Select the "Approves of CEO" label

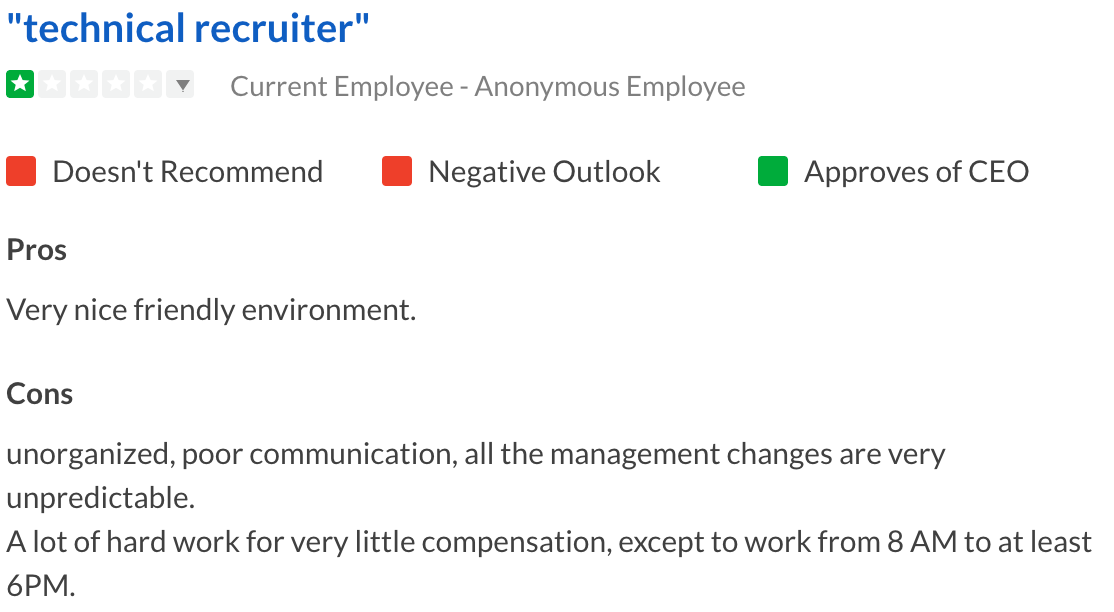916,172
